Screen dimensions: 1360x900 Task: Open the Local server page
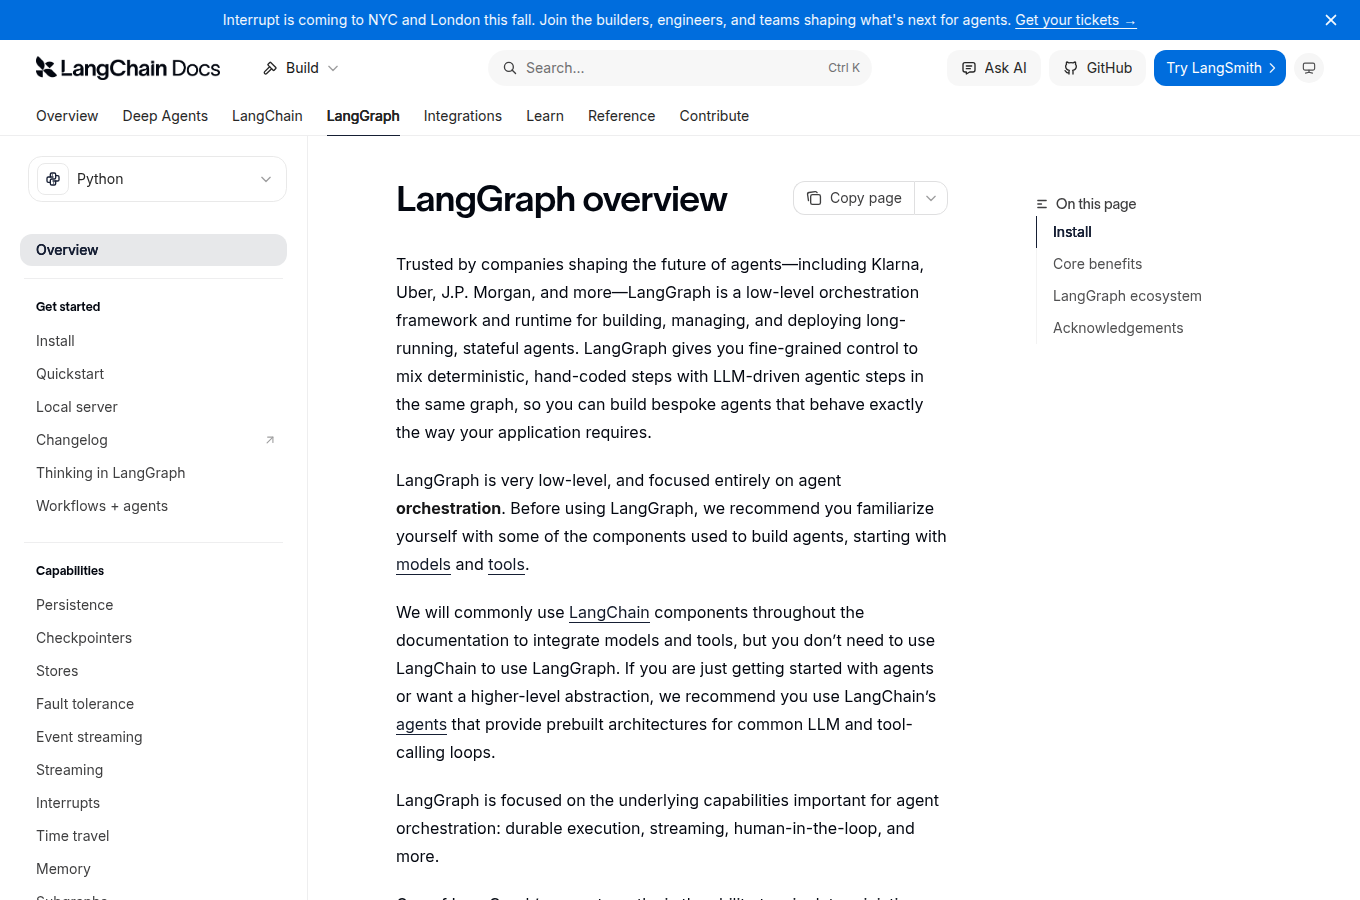(x=77, y=407)
